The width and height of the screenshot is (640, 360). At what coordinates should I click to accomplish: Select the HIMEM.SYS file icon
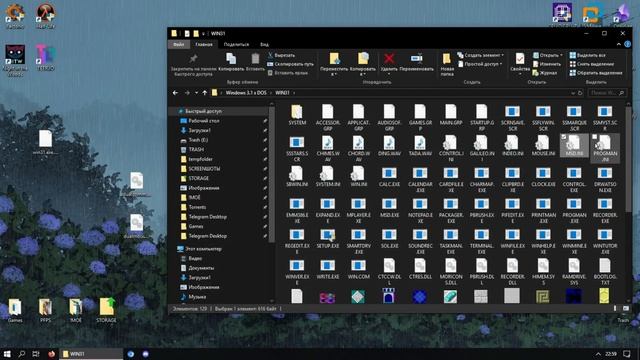(x=543, y=265)
